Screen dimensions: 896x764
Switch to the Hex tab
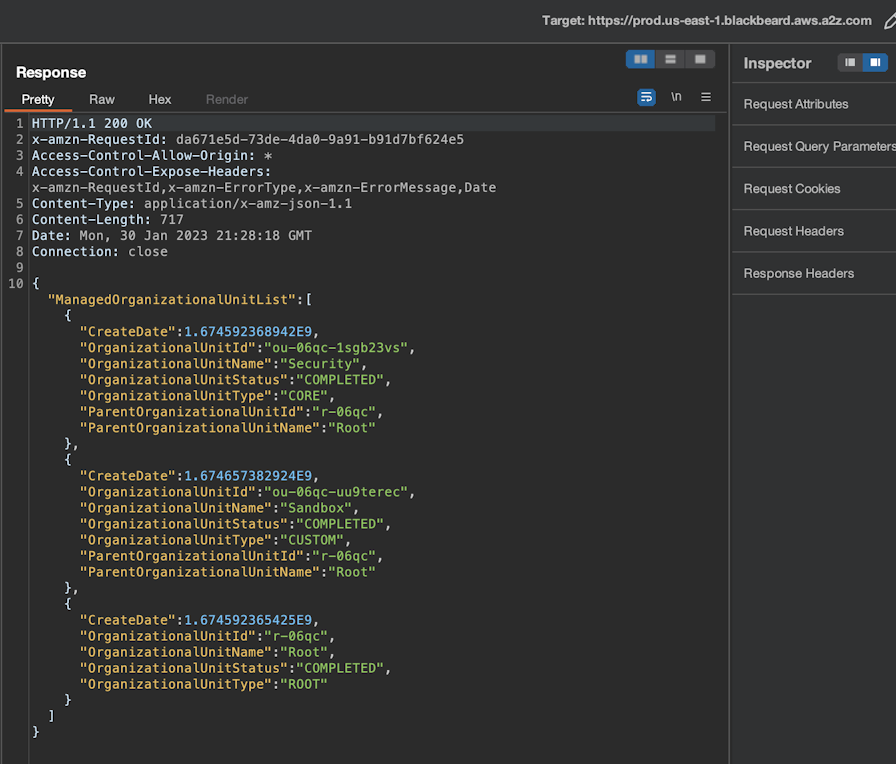(x=159, y=99)
